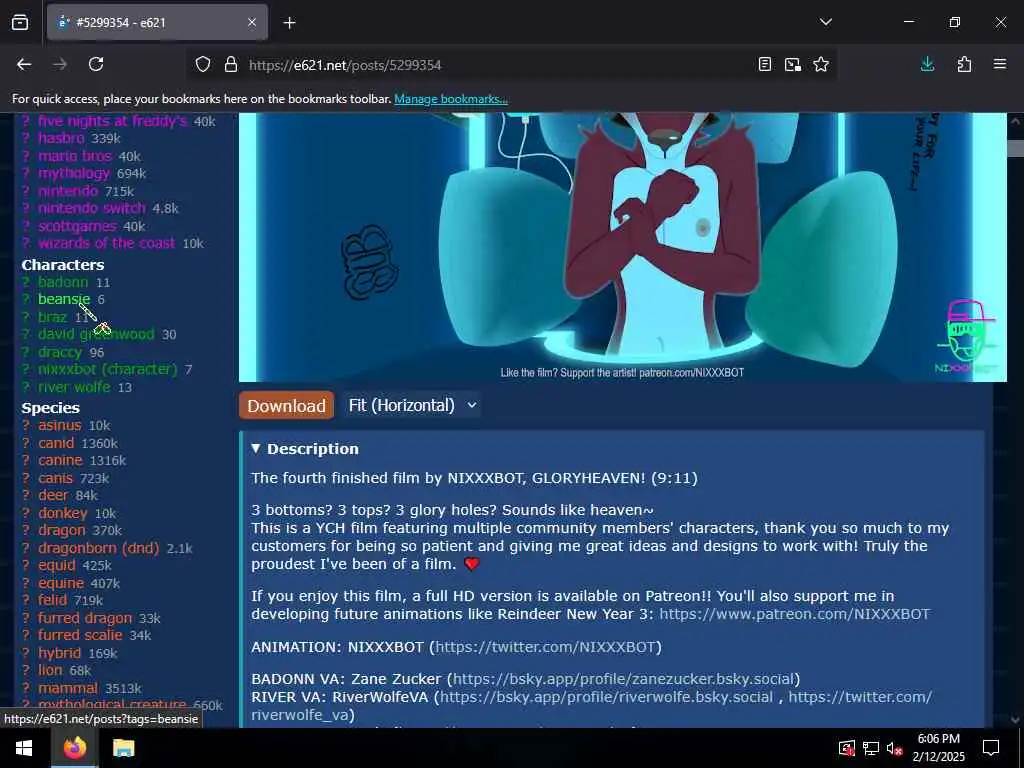
Task: Open the five nights at freddy's tag
Action: [112, 121]
